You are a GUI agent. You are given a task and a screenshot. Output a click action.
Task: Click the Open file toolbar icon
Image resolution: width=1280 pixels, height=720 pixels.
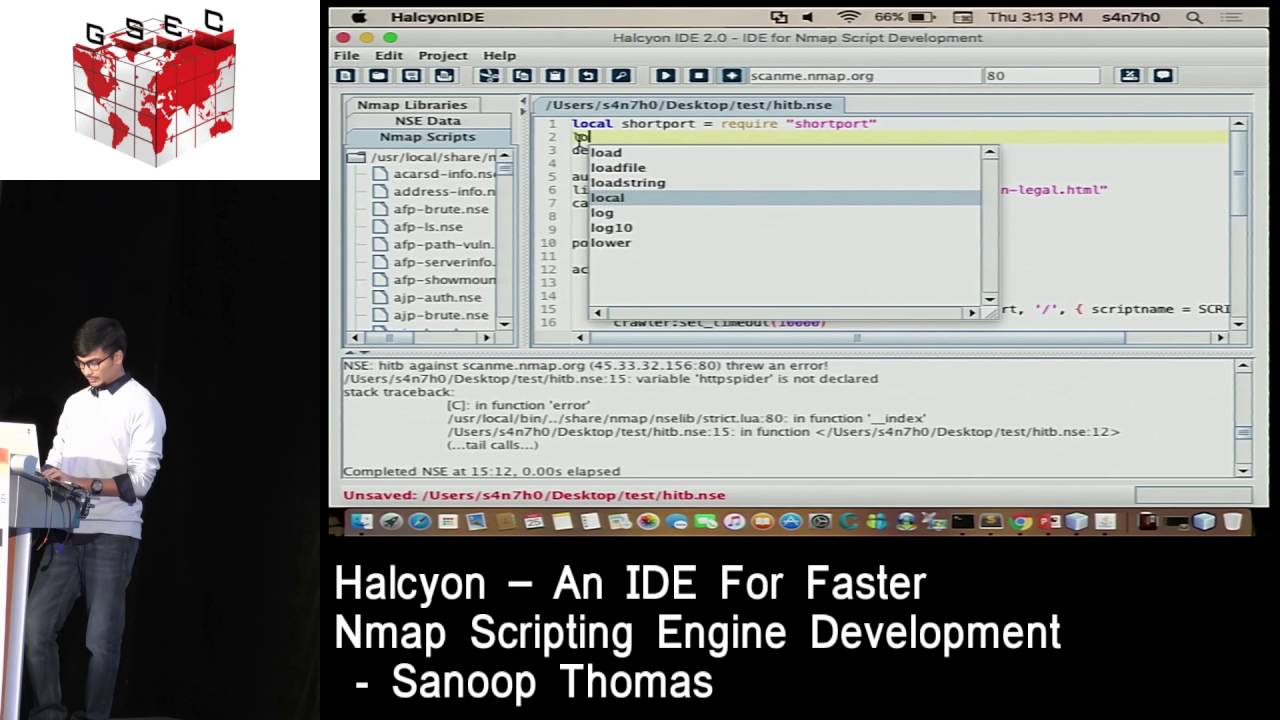pyautogui.click(x=379, y=75)
